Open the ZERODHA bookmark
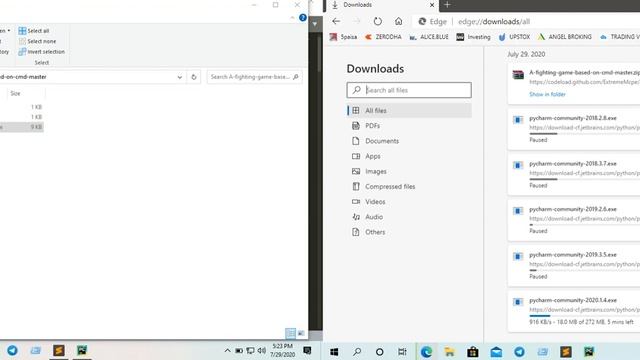The height and width of the screenshot is (360, 640). coord(383,37)
